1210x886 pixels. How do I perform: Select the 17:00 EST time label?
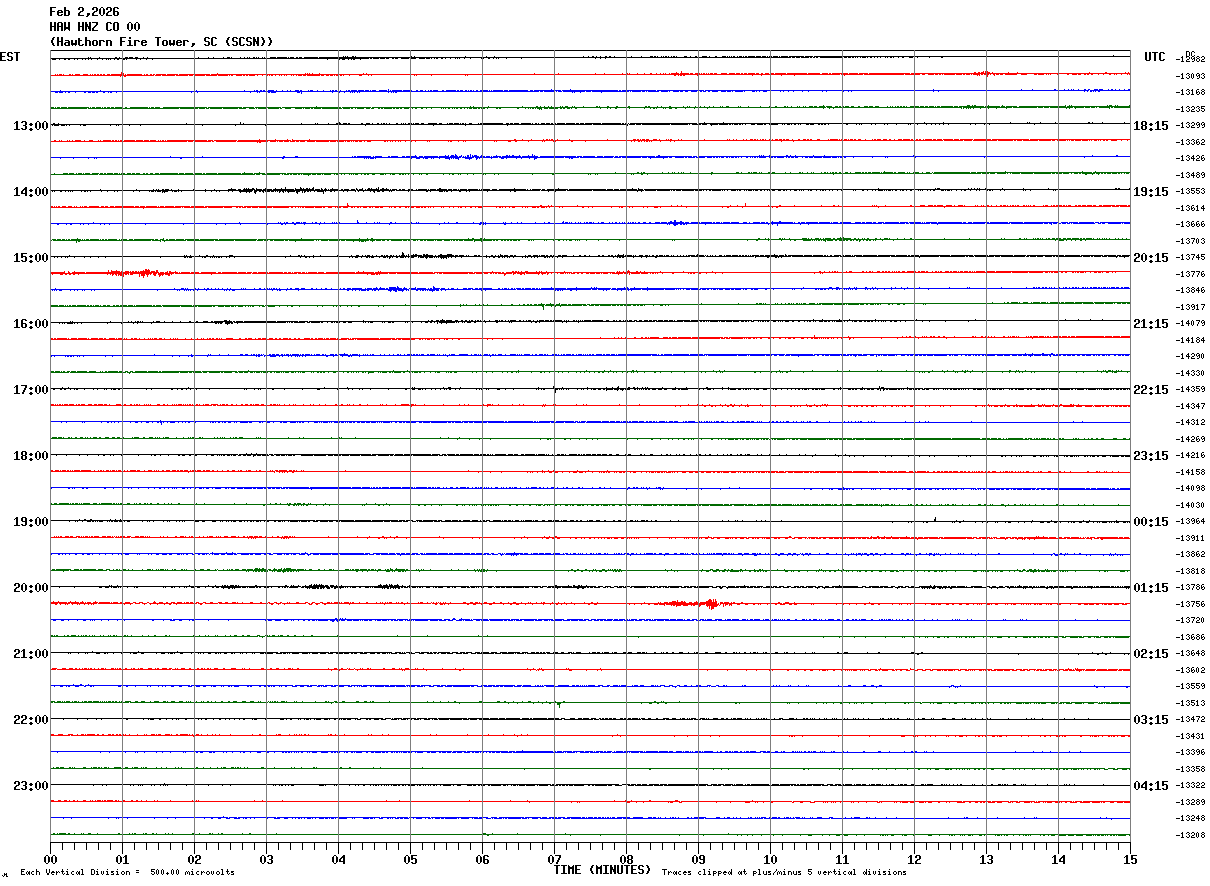30,389
